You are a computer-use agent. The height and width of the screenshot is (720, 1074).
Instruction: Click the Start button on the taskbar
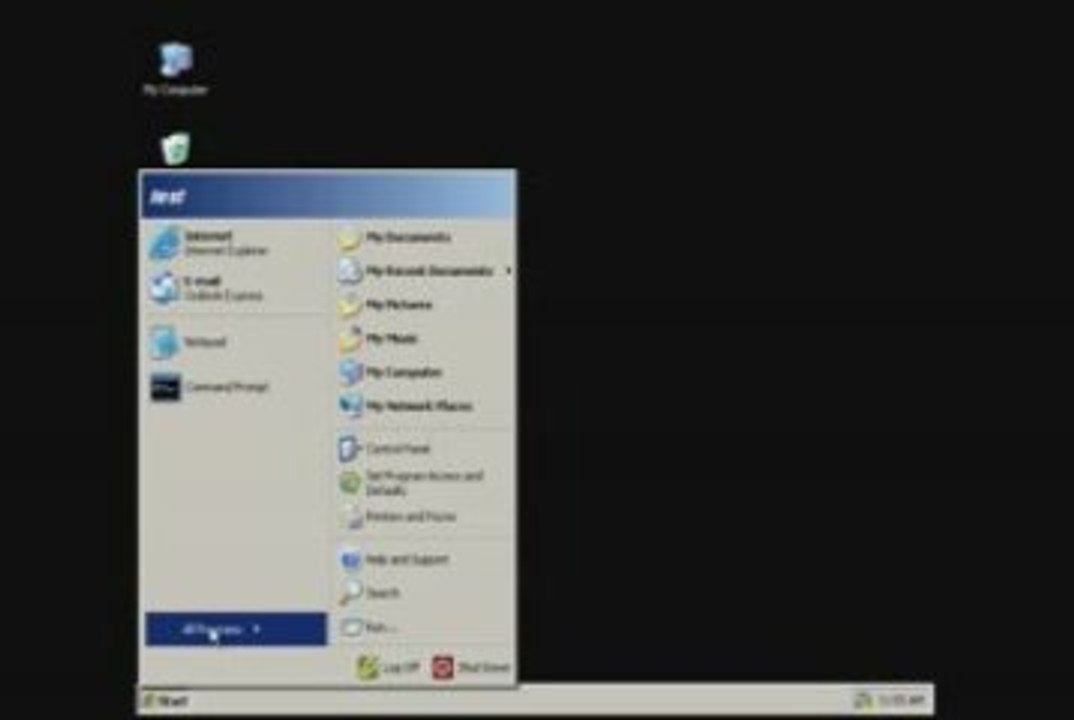(x=165, y=701)
